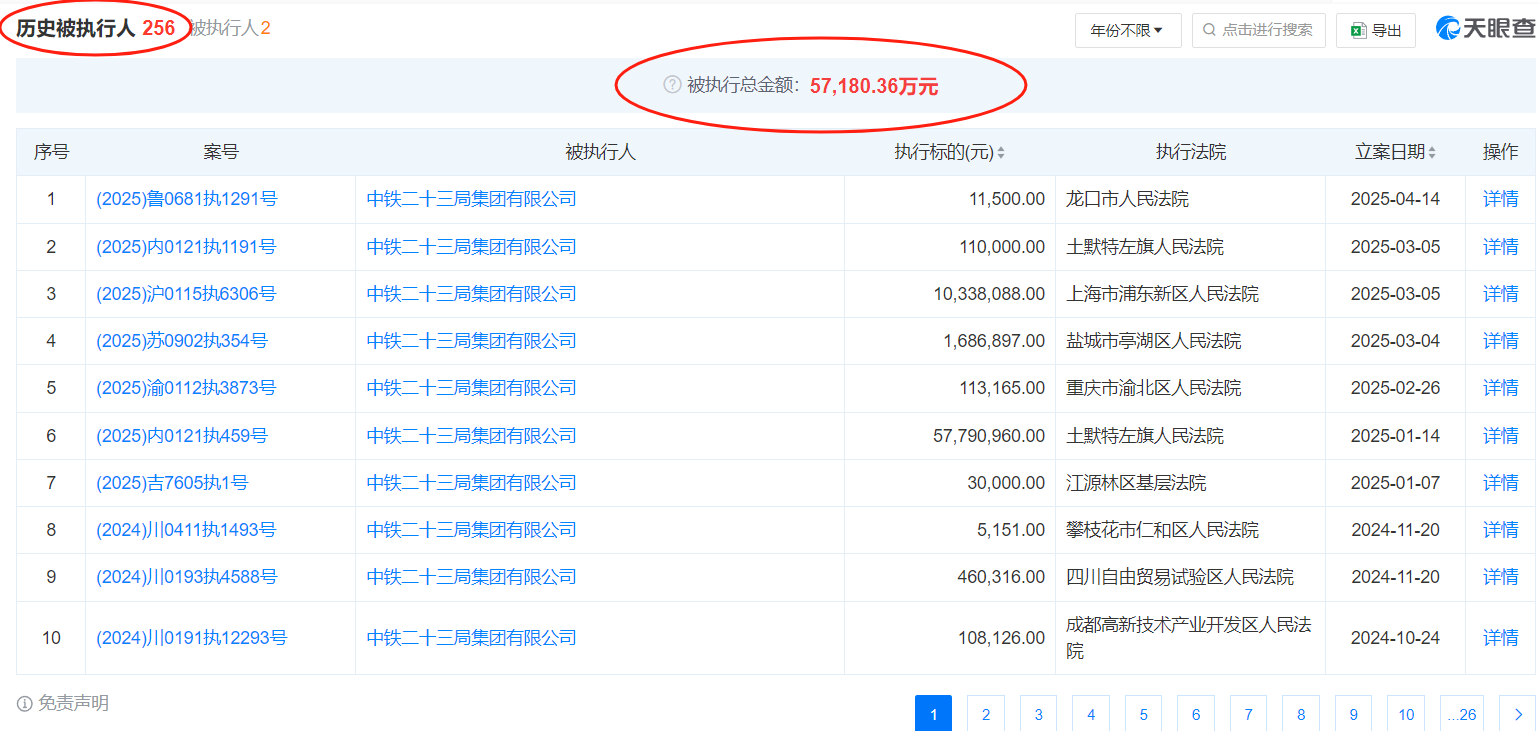
Task: Go to page 3
Action: [x=1038, y=714]
